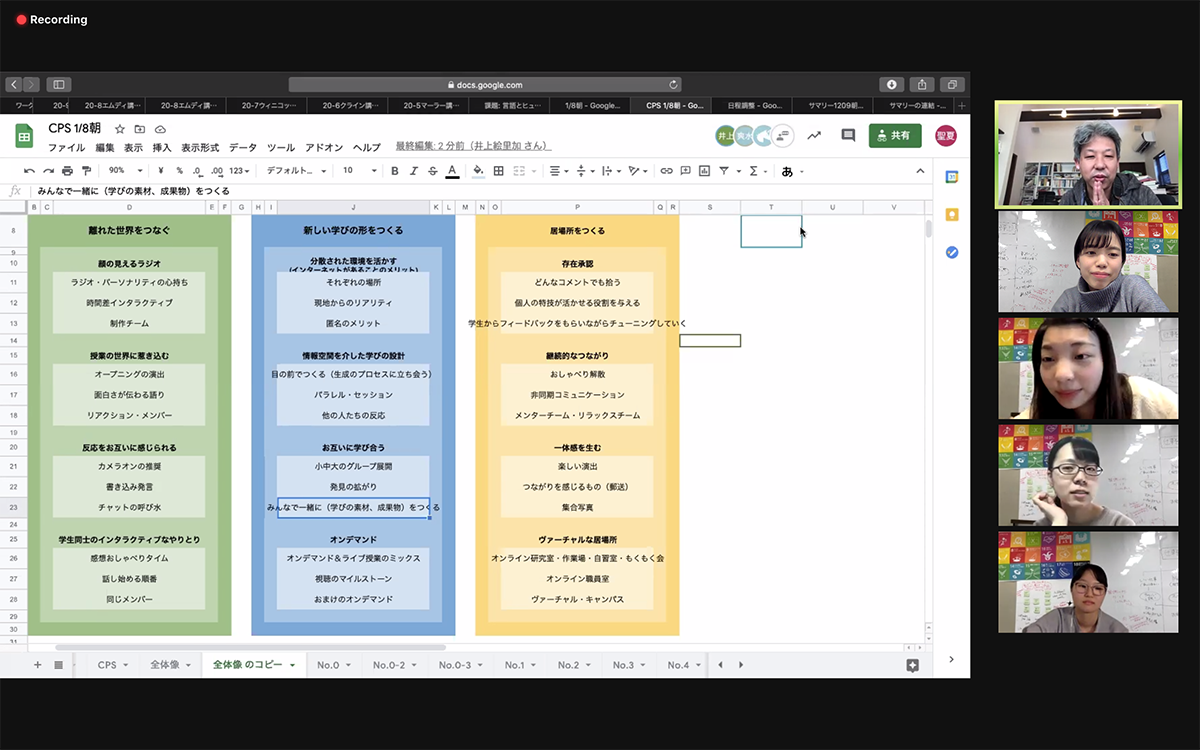Click the borders icon in toolbar
1200x750 pixels.
(499, 171)
